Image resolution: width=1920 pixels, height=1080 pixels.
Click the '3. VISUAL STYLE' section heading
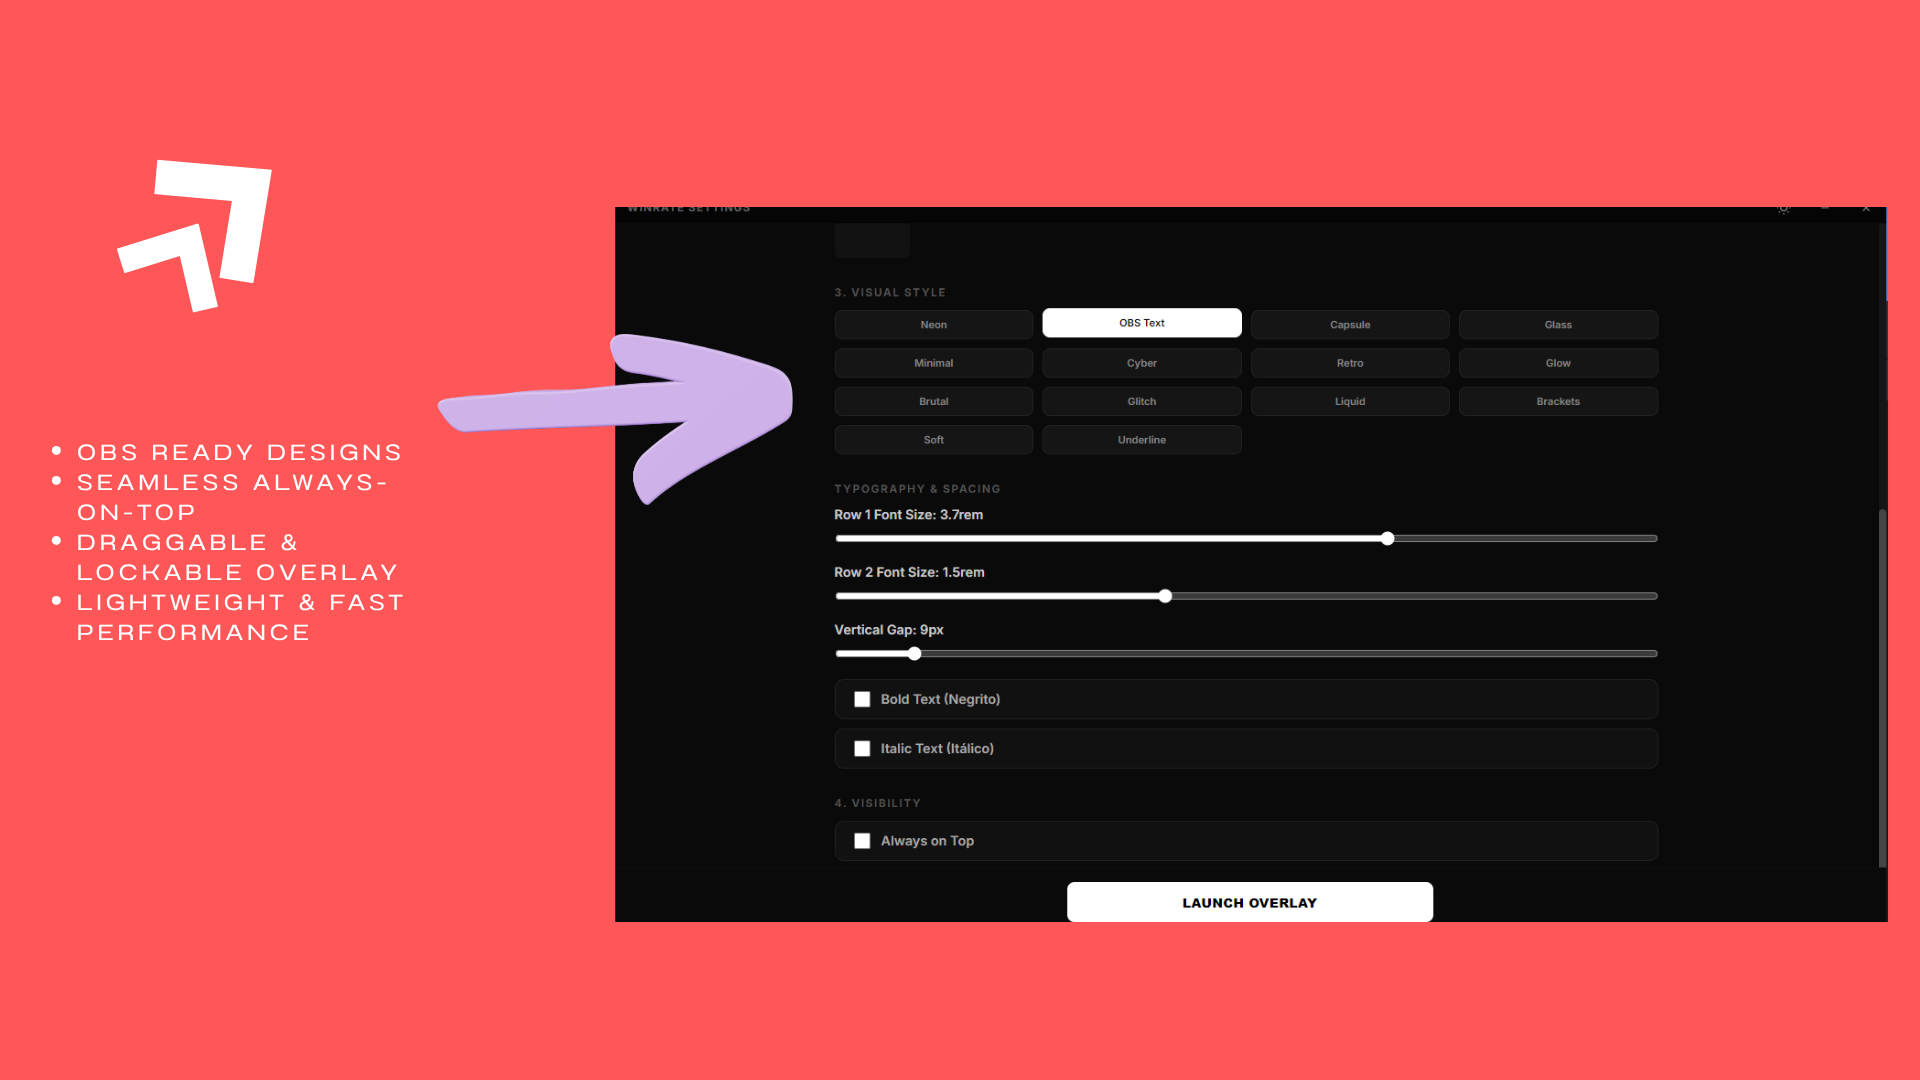890,293
